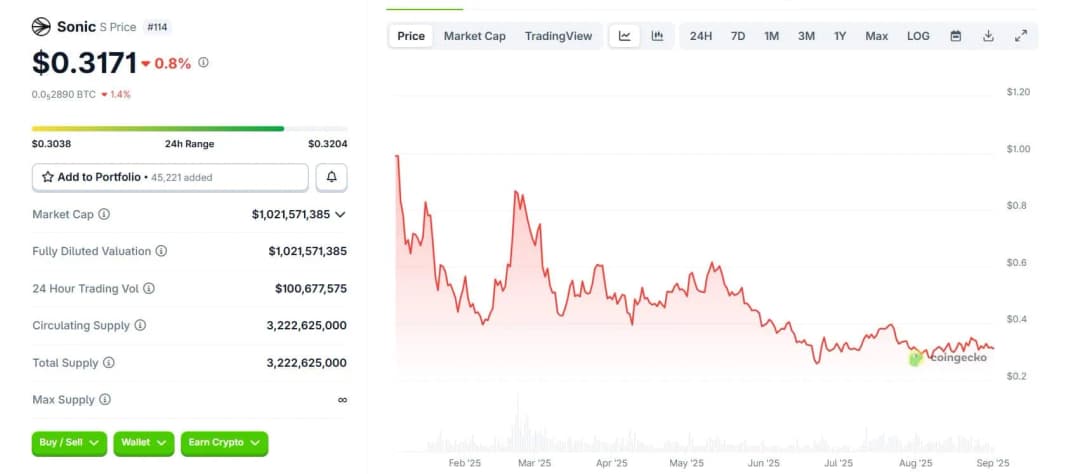The height and width of the screenshot is (474, 1080).
Task: Click the Fully Diluted Valuation info icon
Action: 161,251
